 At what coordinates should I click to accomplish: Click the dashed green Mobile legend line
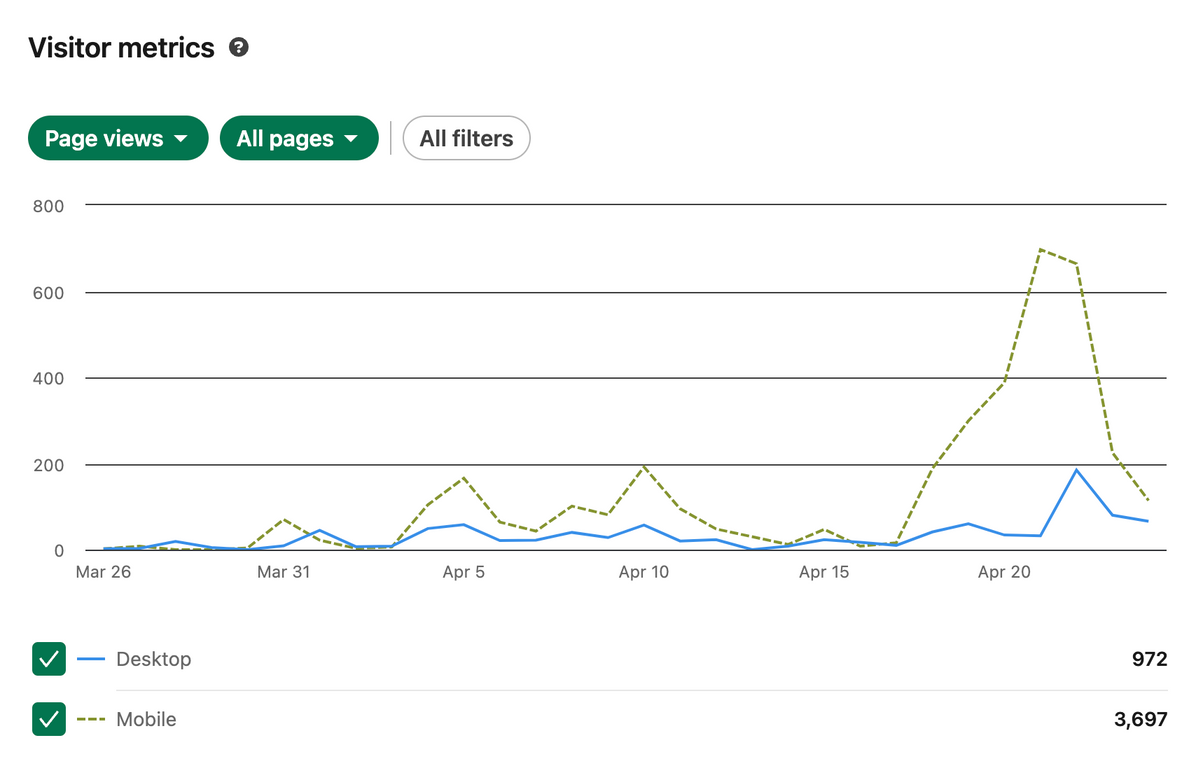(91, 719)
